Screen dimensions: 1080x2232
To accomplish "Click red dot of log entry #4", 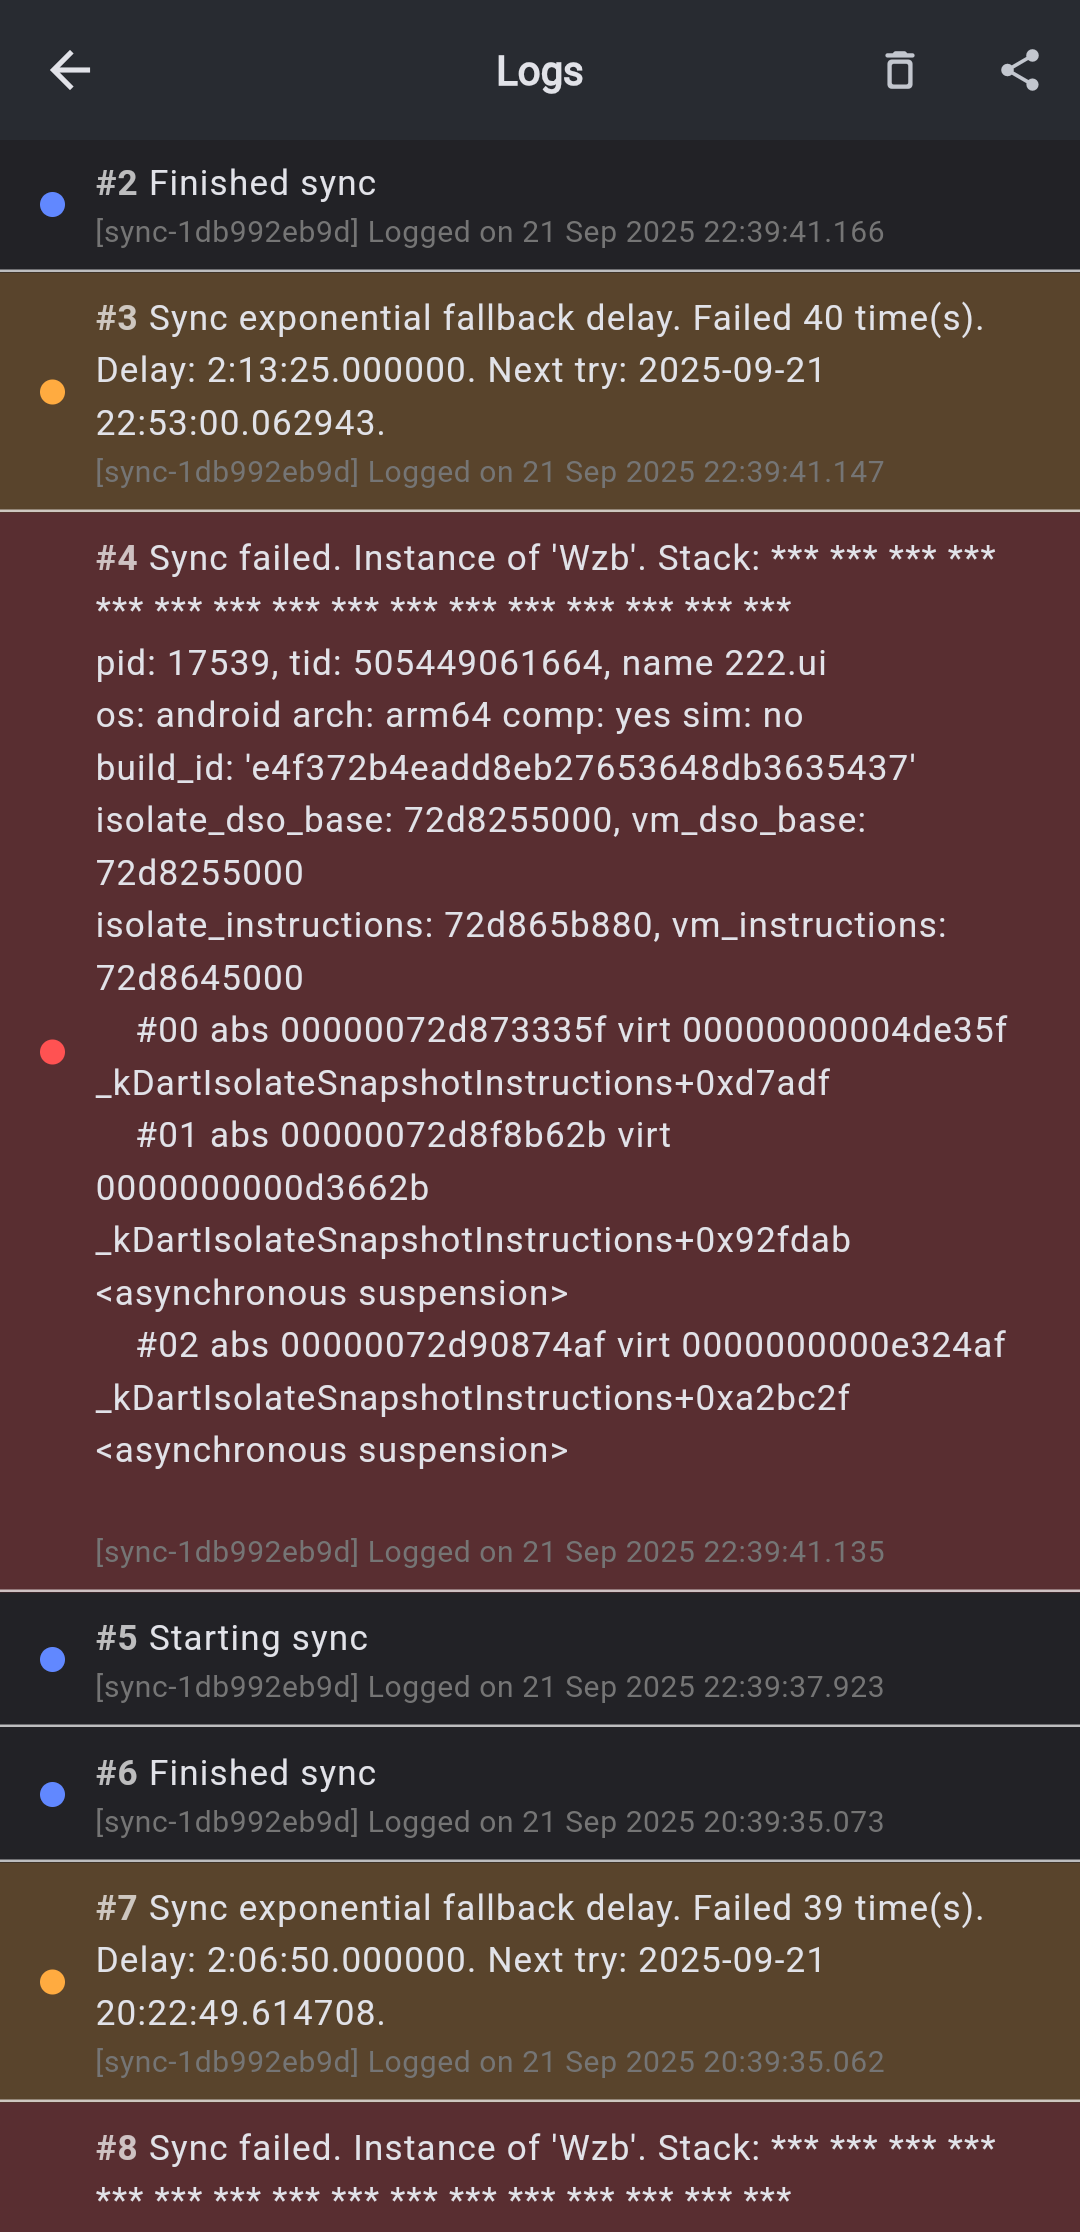I will [52, 1052].
